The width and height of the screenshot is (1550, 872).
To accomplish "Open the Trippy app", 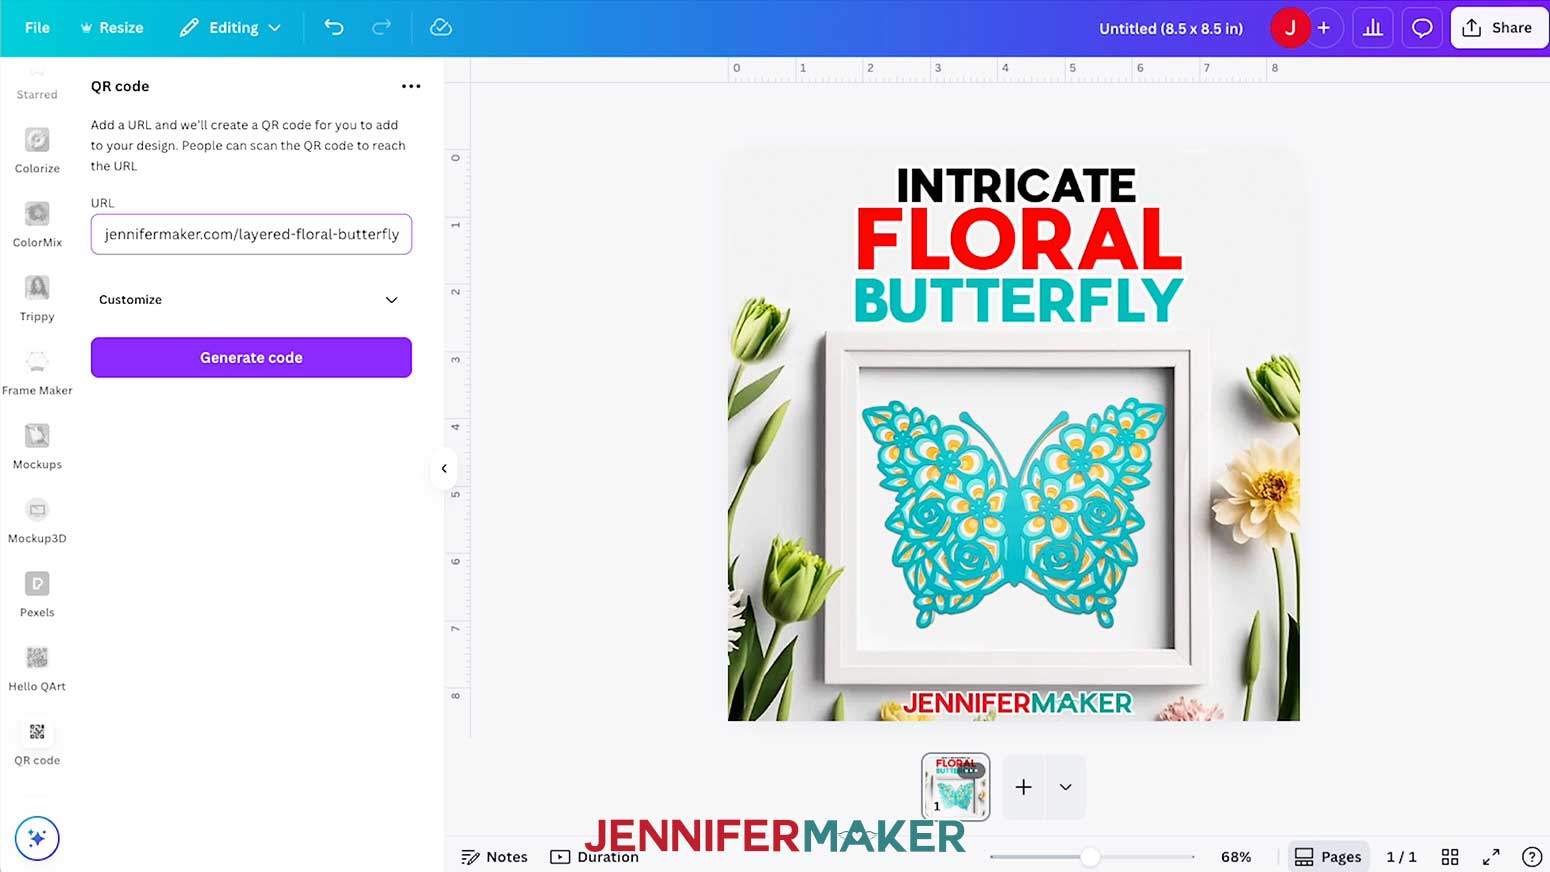I will [37, 298].
